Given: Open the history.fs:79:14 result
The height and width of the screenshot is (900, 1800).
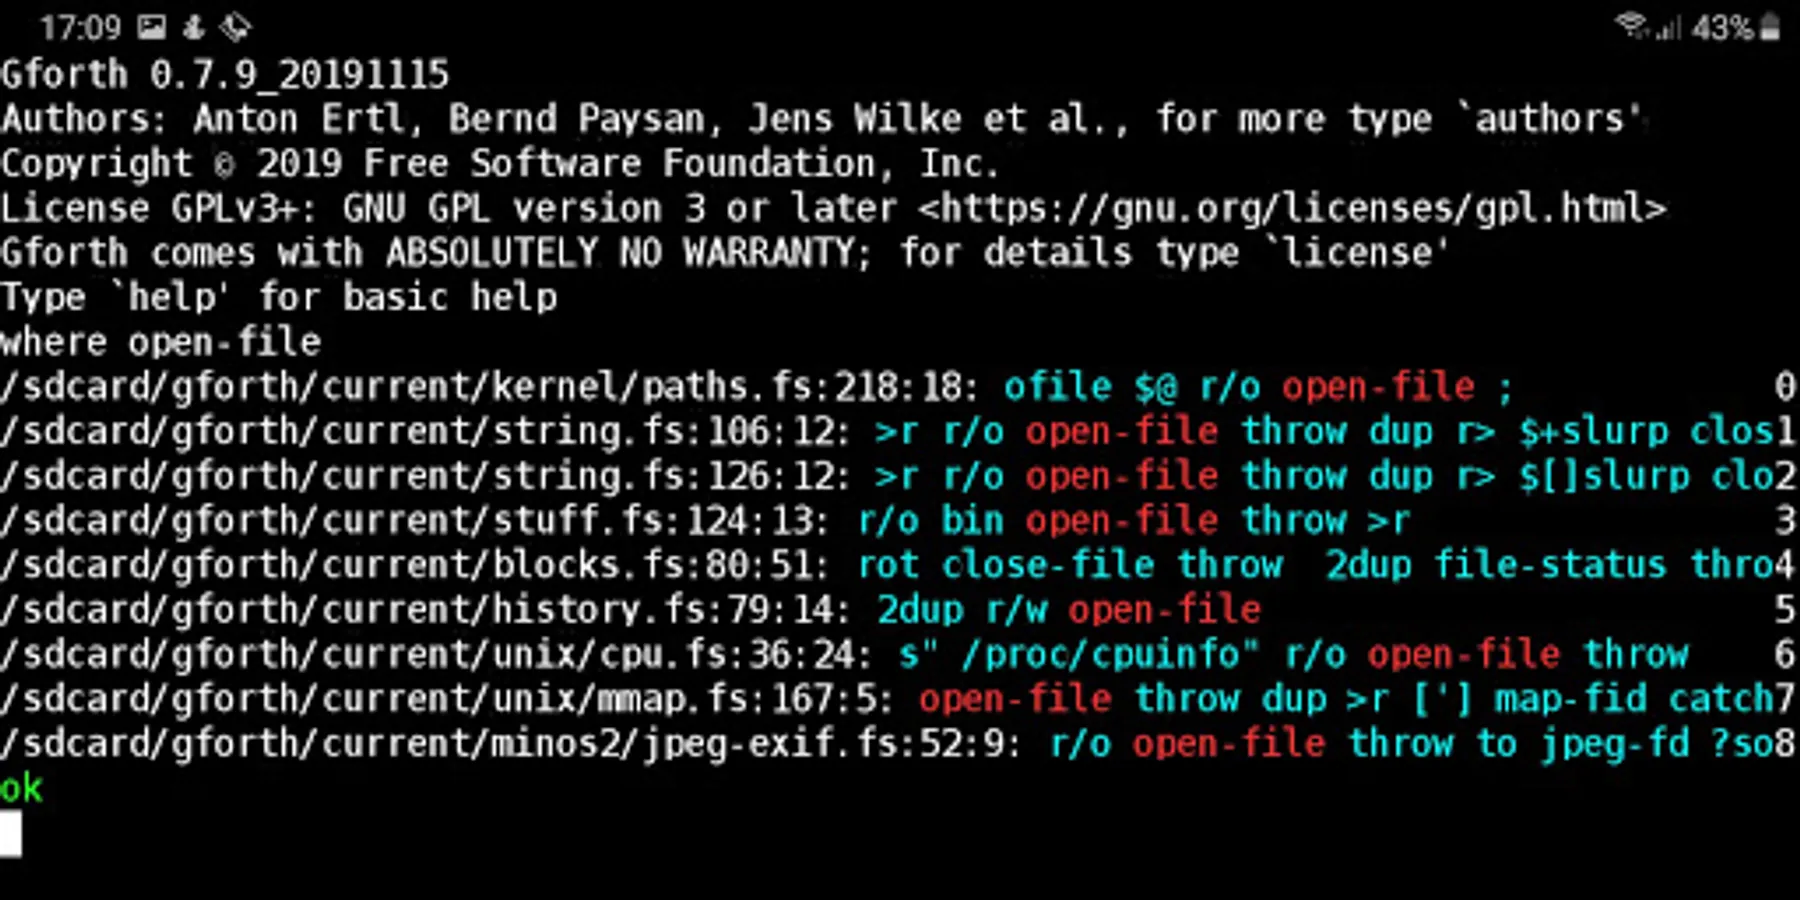Looking at the screenshot, I should 900,610.
